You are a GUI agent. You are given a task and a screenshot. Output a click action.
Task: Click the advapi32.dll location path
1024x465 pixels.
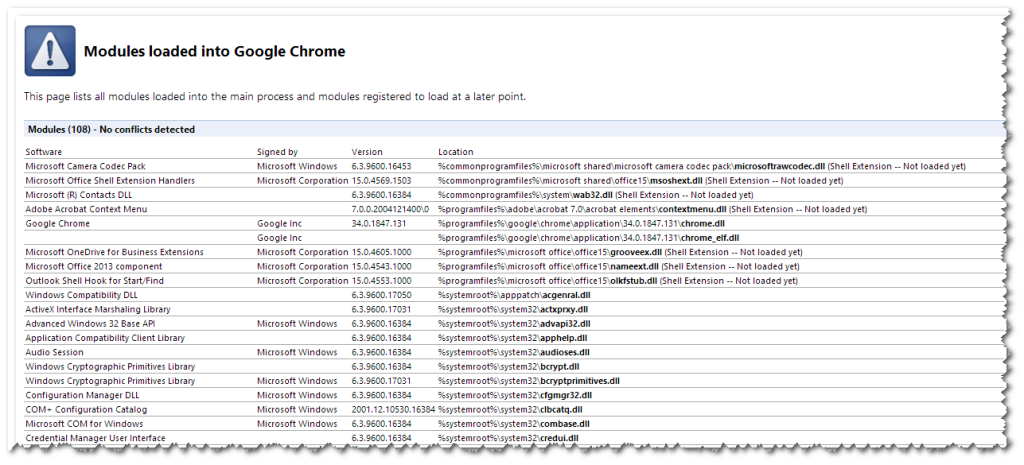pyautogui.click(x=514, y=323)
